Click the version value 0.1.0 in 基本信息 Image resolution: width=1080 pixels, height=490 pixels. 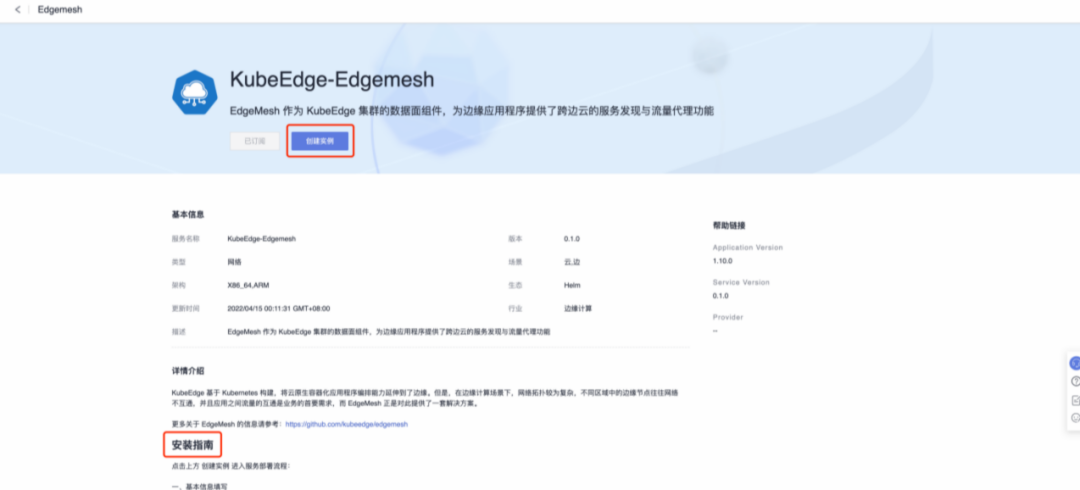tap(572, 238)
